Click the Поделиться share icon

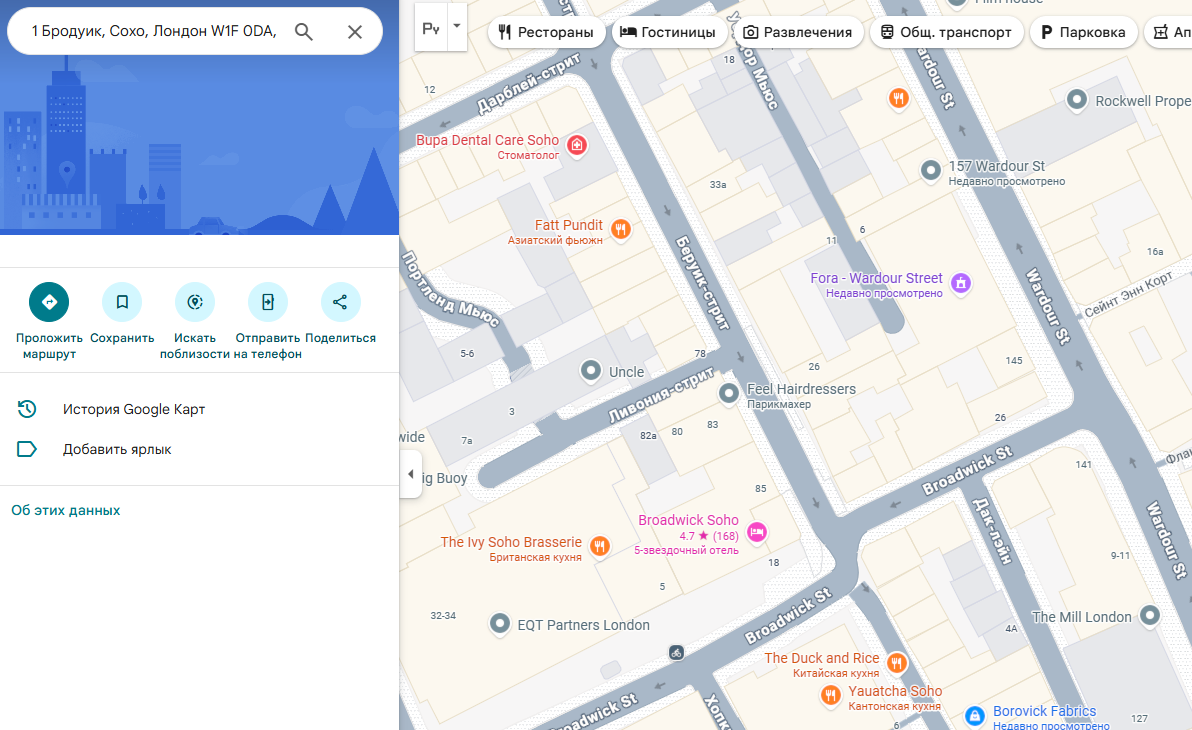pos(340,302)
